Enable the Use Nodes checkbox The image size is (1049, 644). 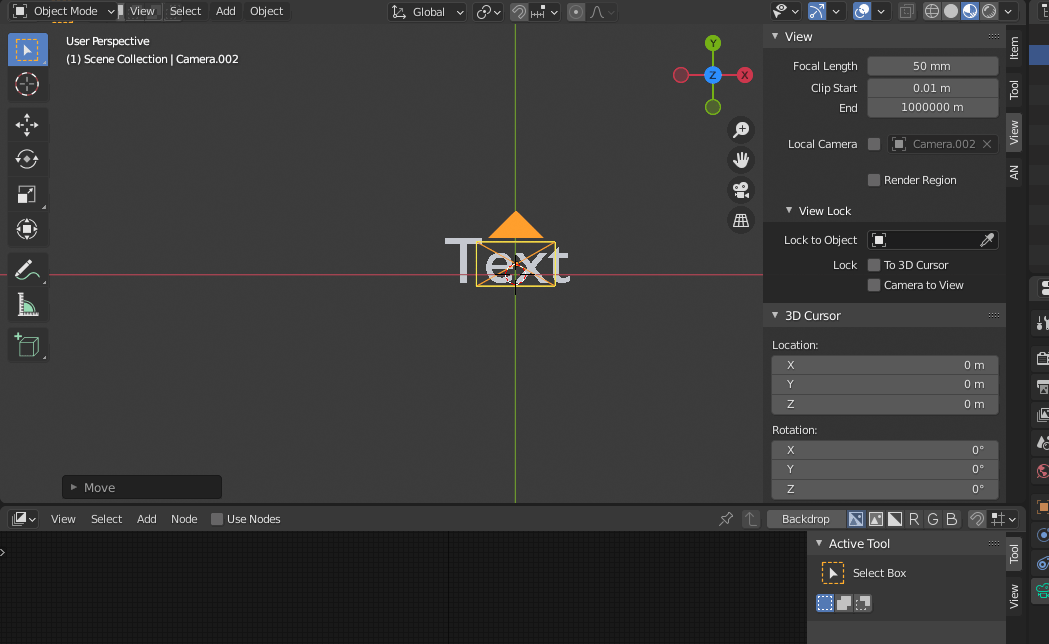(217, 519)
